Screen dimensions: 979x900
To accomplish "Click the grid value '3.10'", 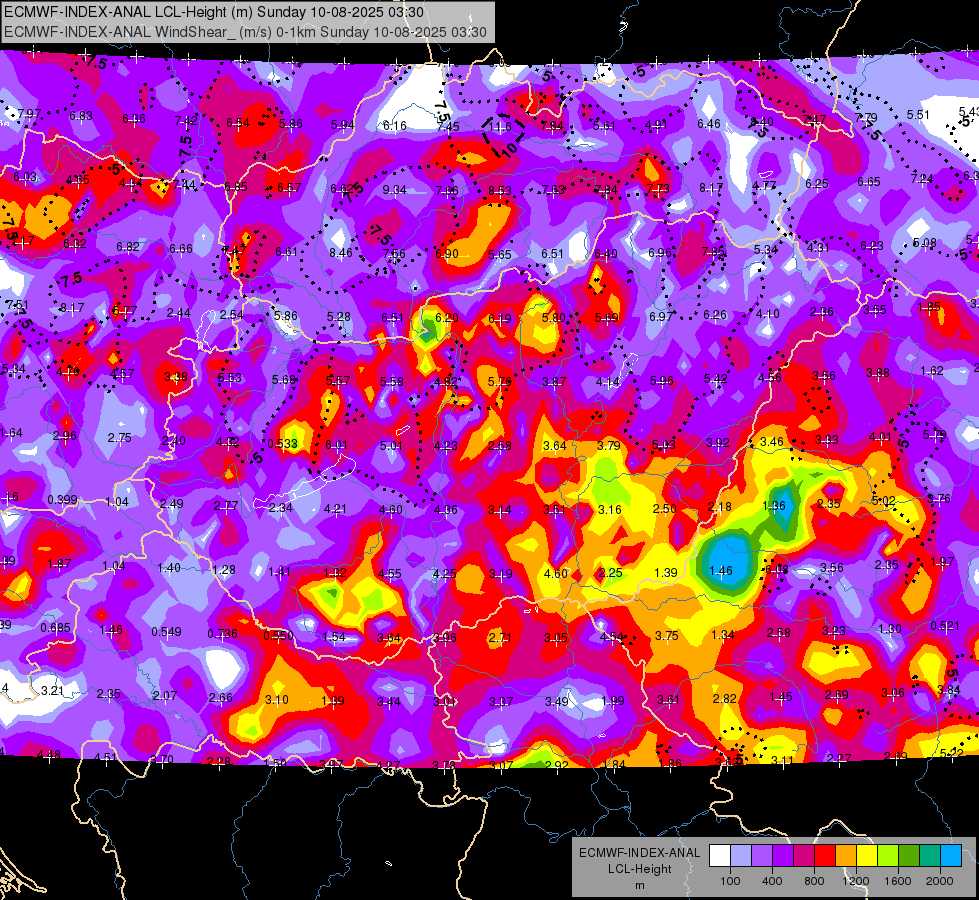I will [277, 700].
